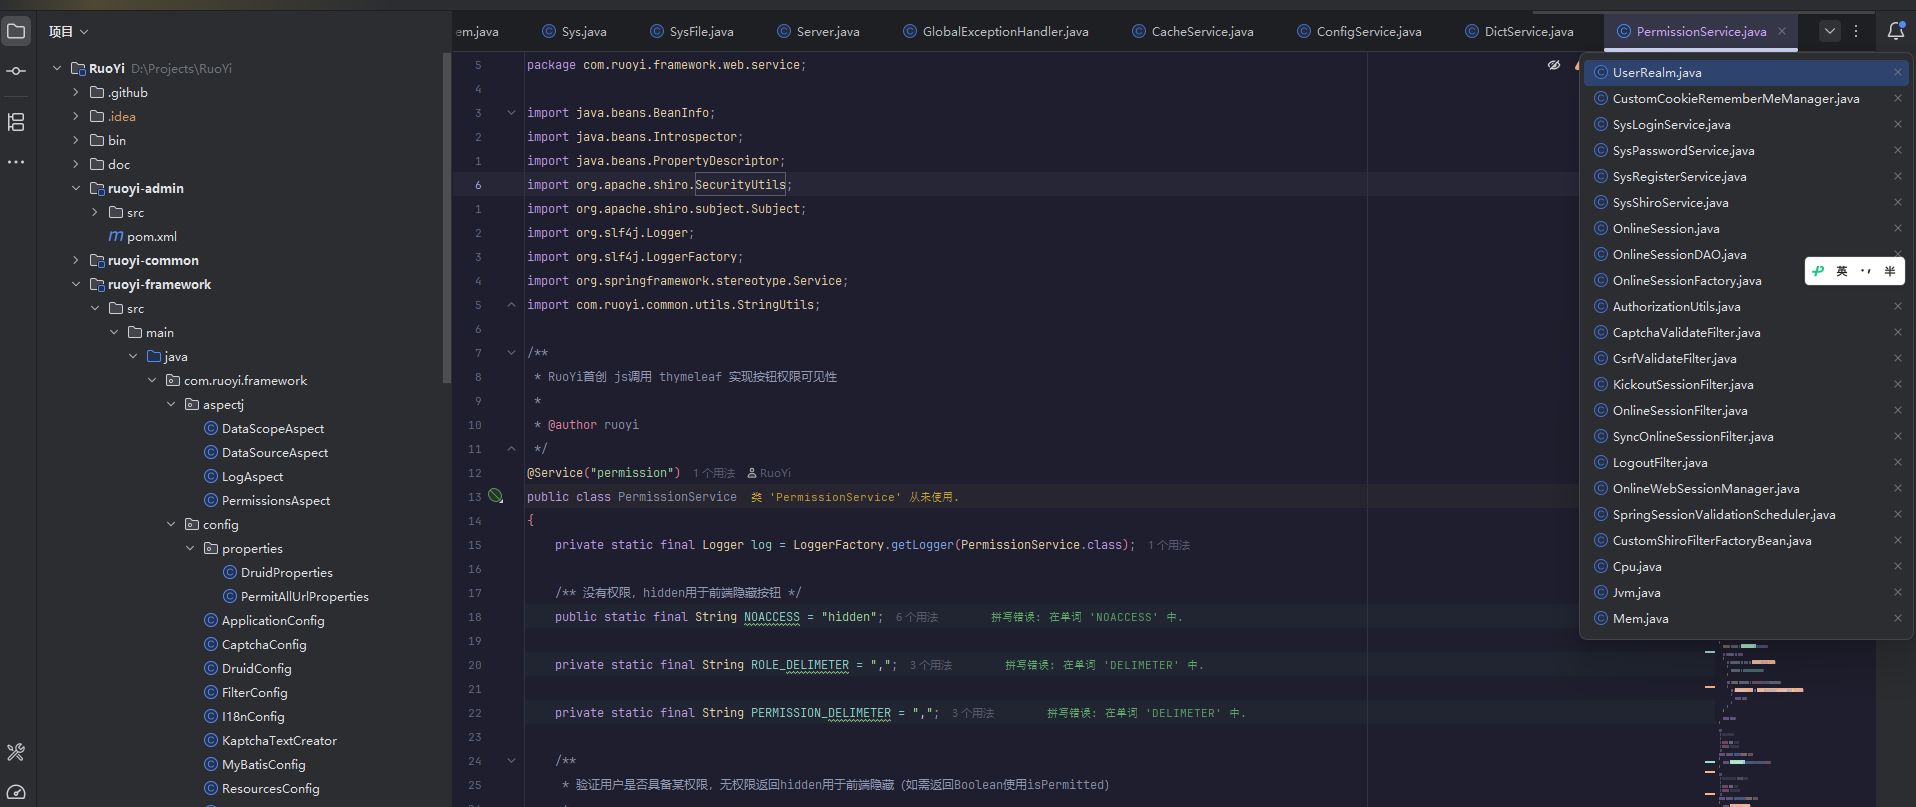Switch to the Server.java tab
Viewport: 1916px width, 807px height.
click(818, 31)
